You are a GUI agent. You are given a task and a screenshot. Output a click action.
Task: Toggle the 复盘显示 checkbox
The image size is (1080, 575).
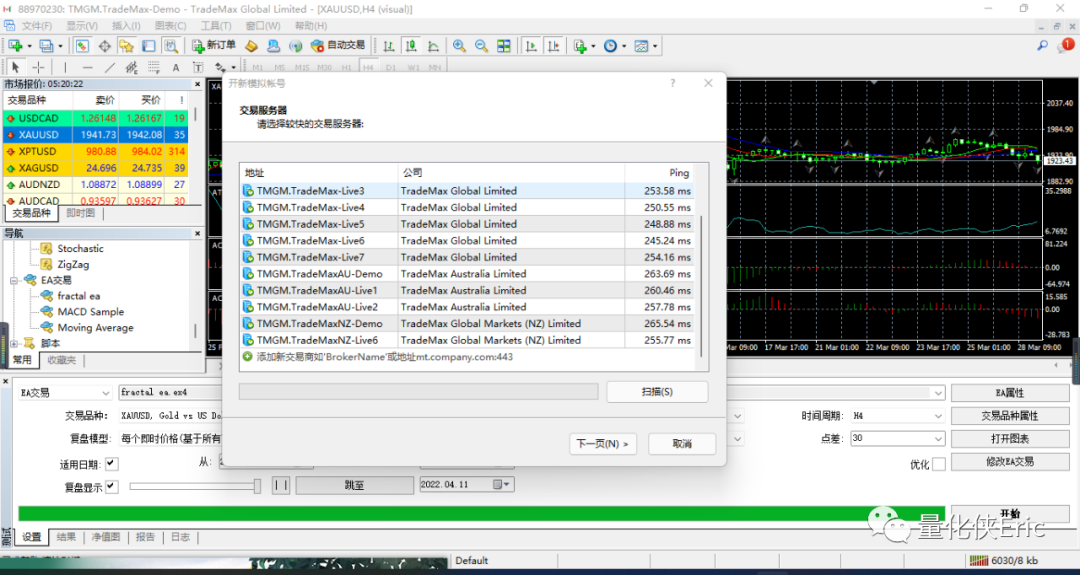[111, 486]
